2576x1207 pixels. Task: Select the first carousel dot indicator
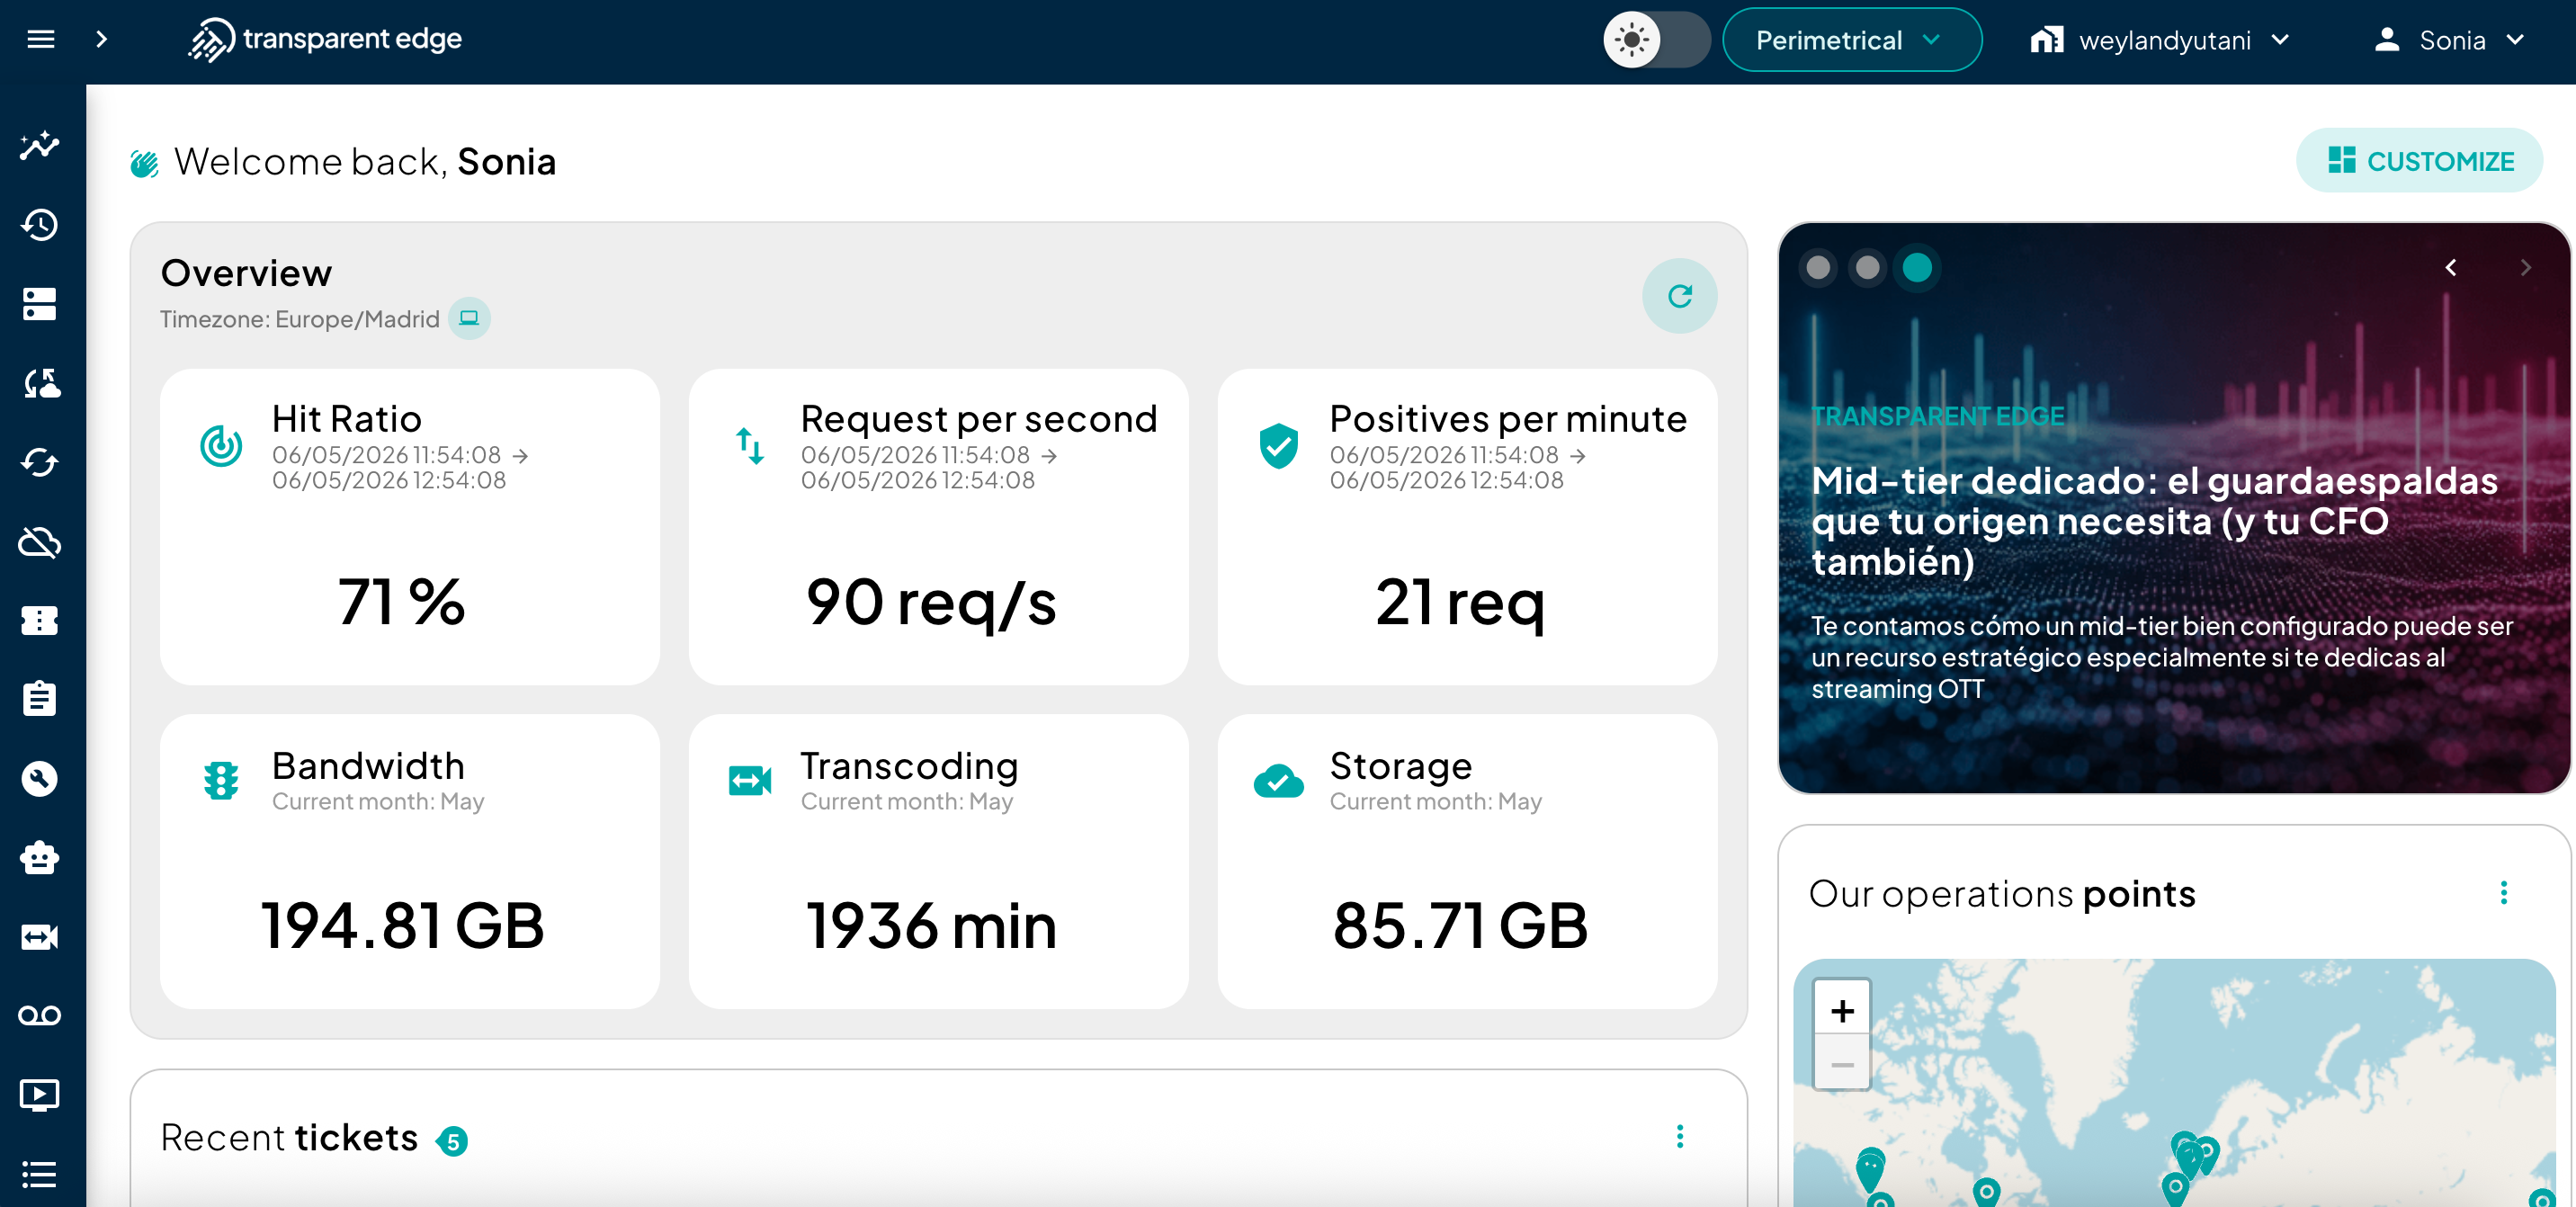1818,268
